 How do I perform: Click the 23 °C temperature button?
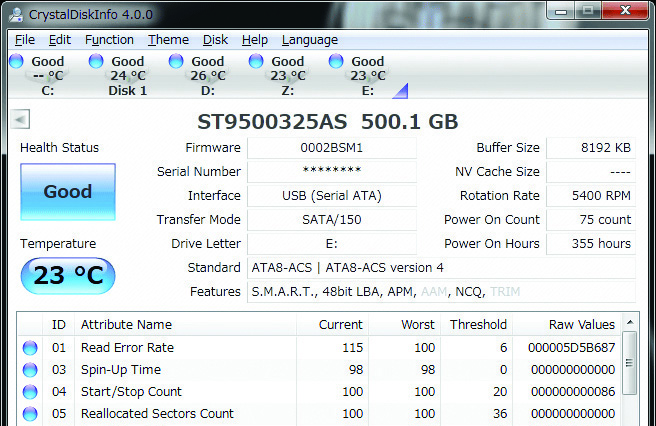pyautogui.click(x=68, y=275)
